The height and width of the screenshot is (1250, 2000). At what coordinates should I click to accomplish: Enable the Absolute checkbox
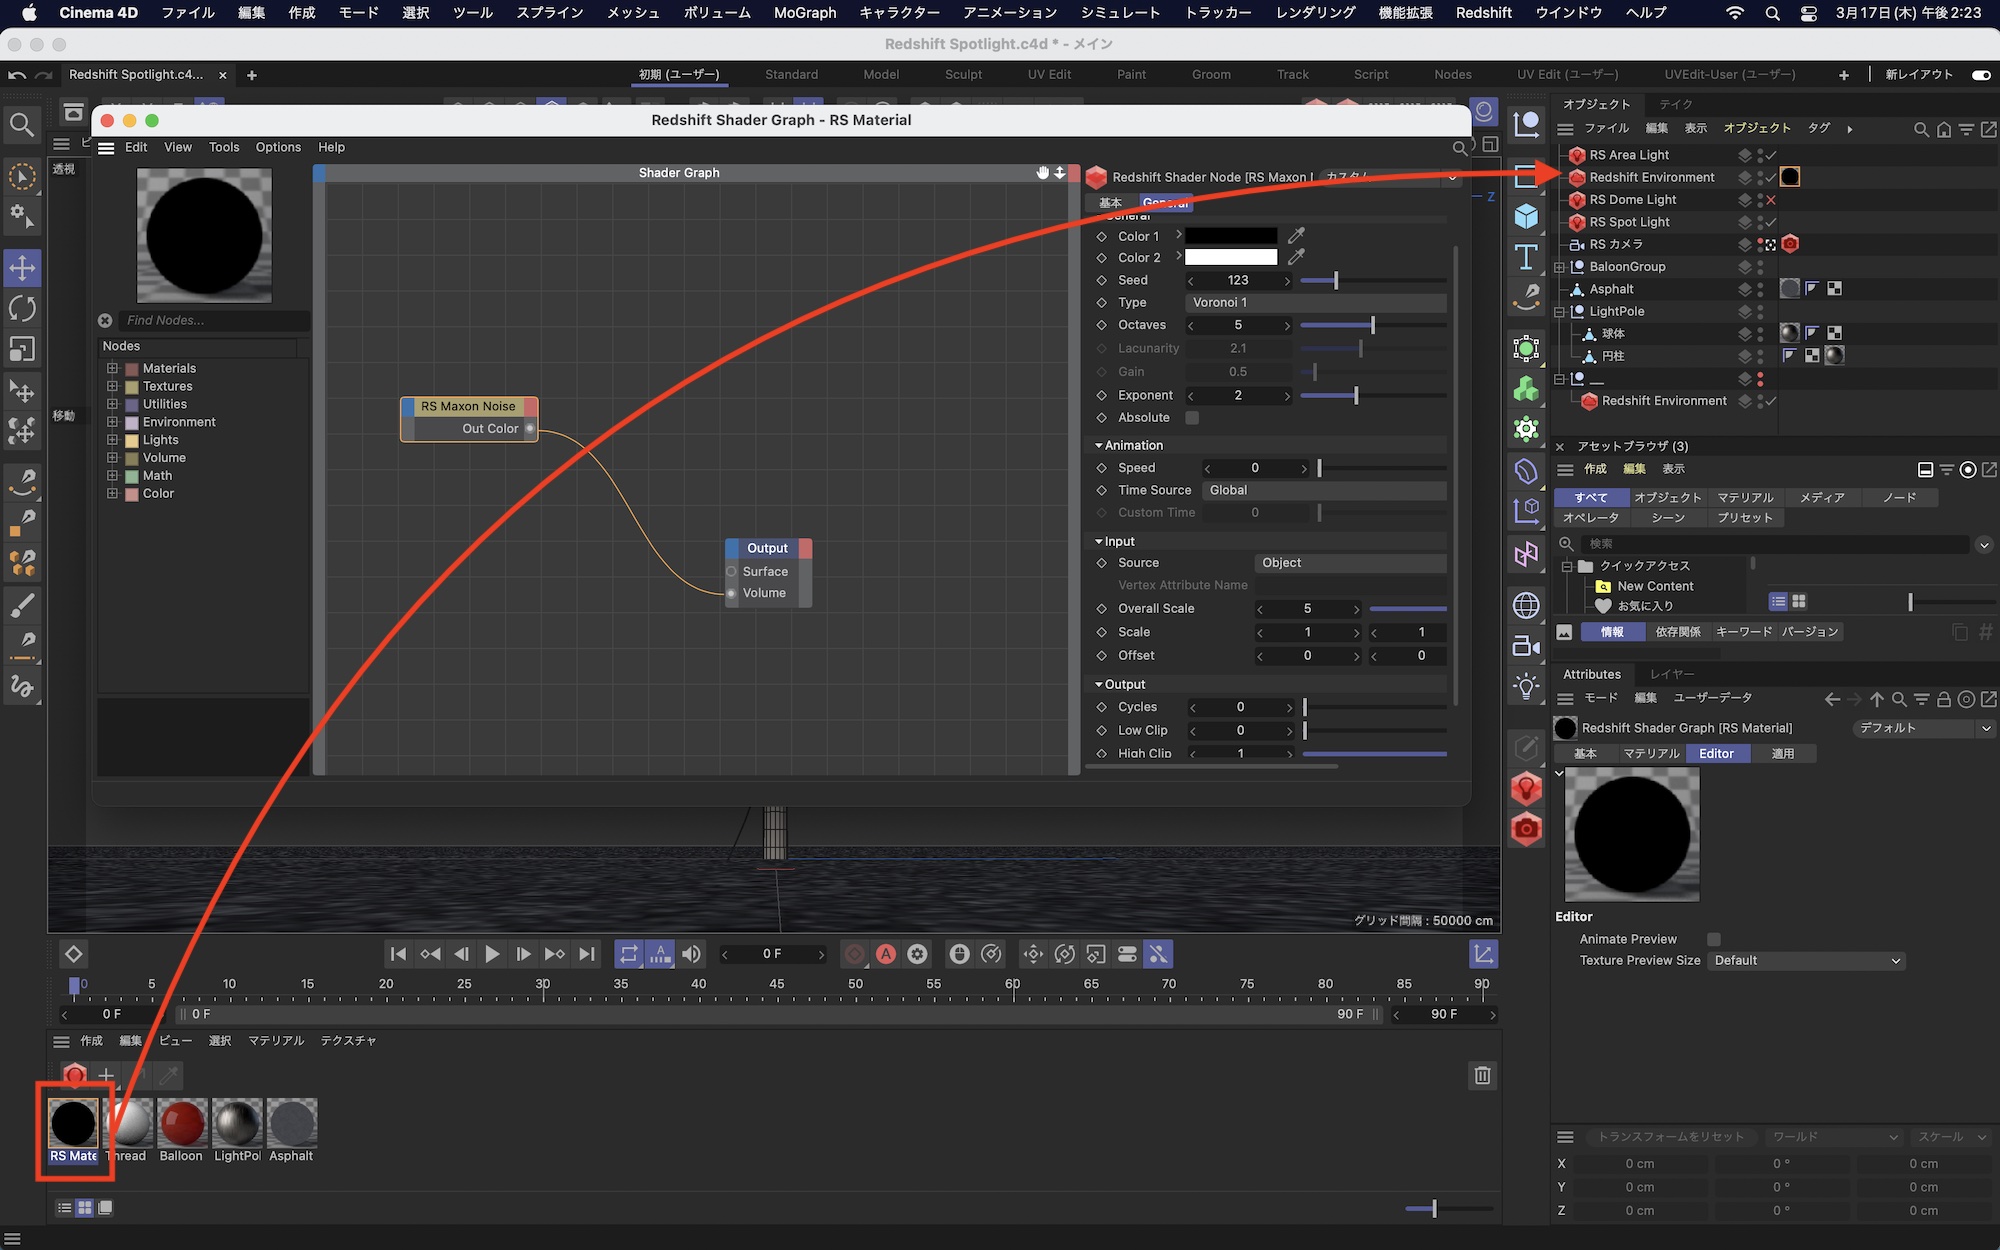tap(1192, 418)
